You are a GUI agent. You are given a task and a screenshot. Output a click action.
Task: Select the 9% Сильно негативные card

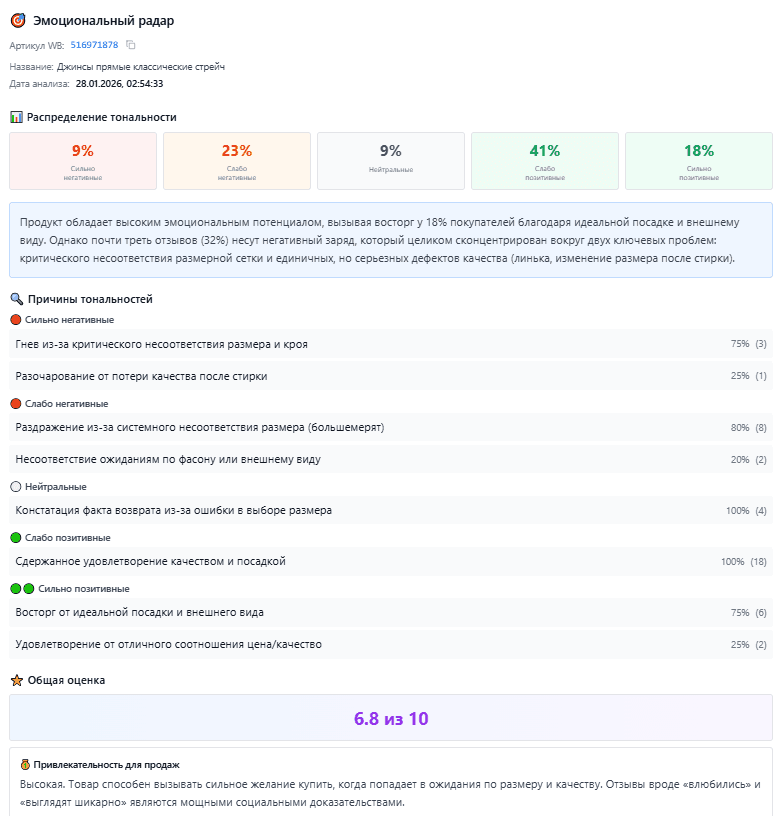coord(83,161)
